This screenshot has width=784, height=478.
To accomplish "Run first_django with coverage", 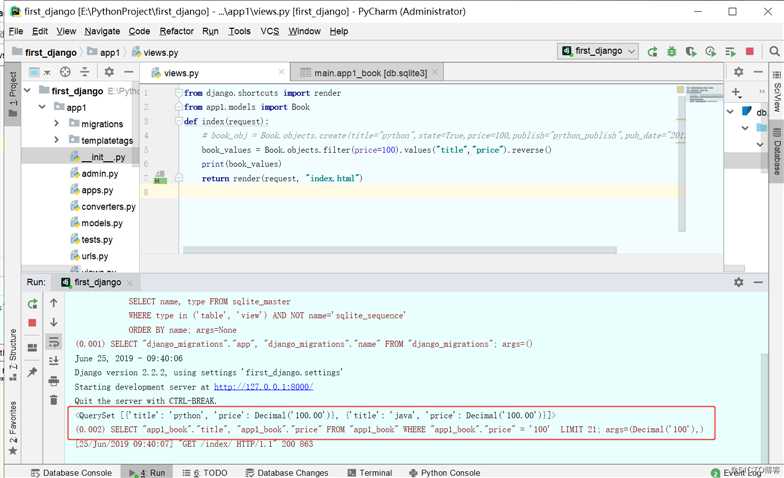I will (x=691, y=52).
